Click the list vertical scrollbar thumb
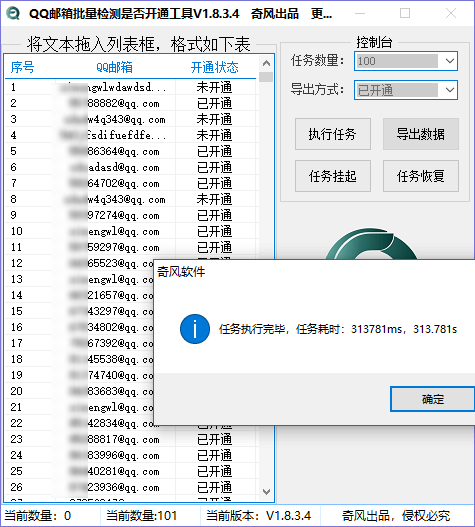The image size is (475, 527). click(x=266, y=77)
